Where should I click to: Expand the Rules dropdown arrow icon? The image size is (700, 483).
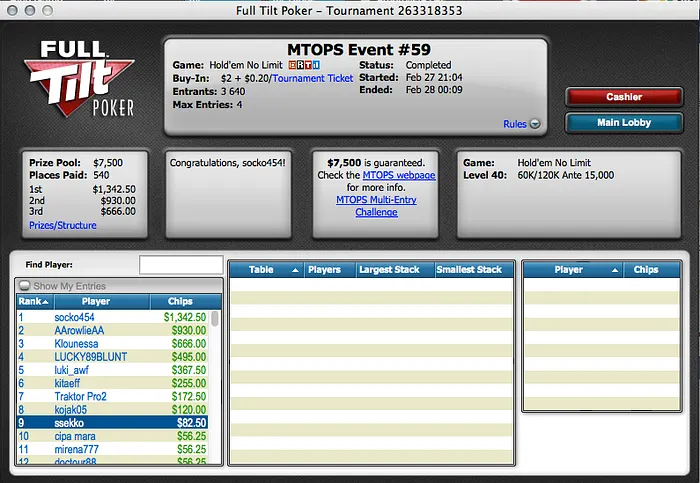click(535, 124)
